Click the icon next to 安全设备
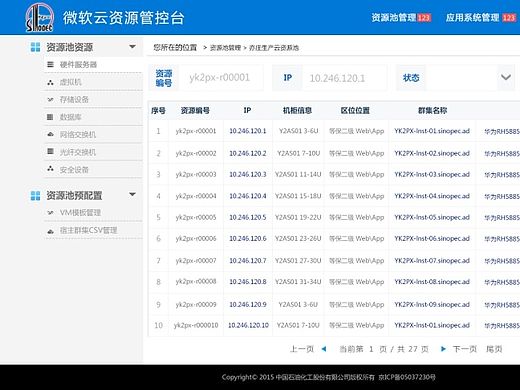This screenshot has height=390, width=520. [x=50, y=169]
